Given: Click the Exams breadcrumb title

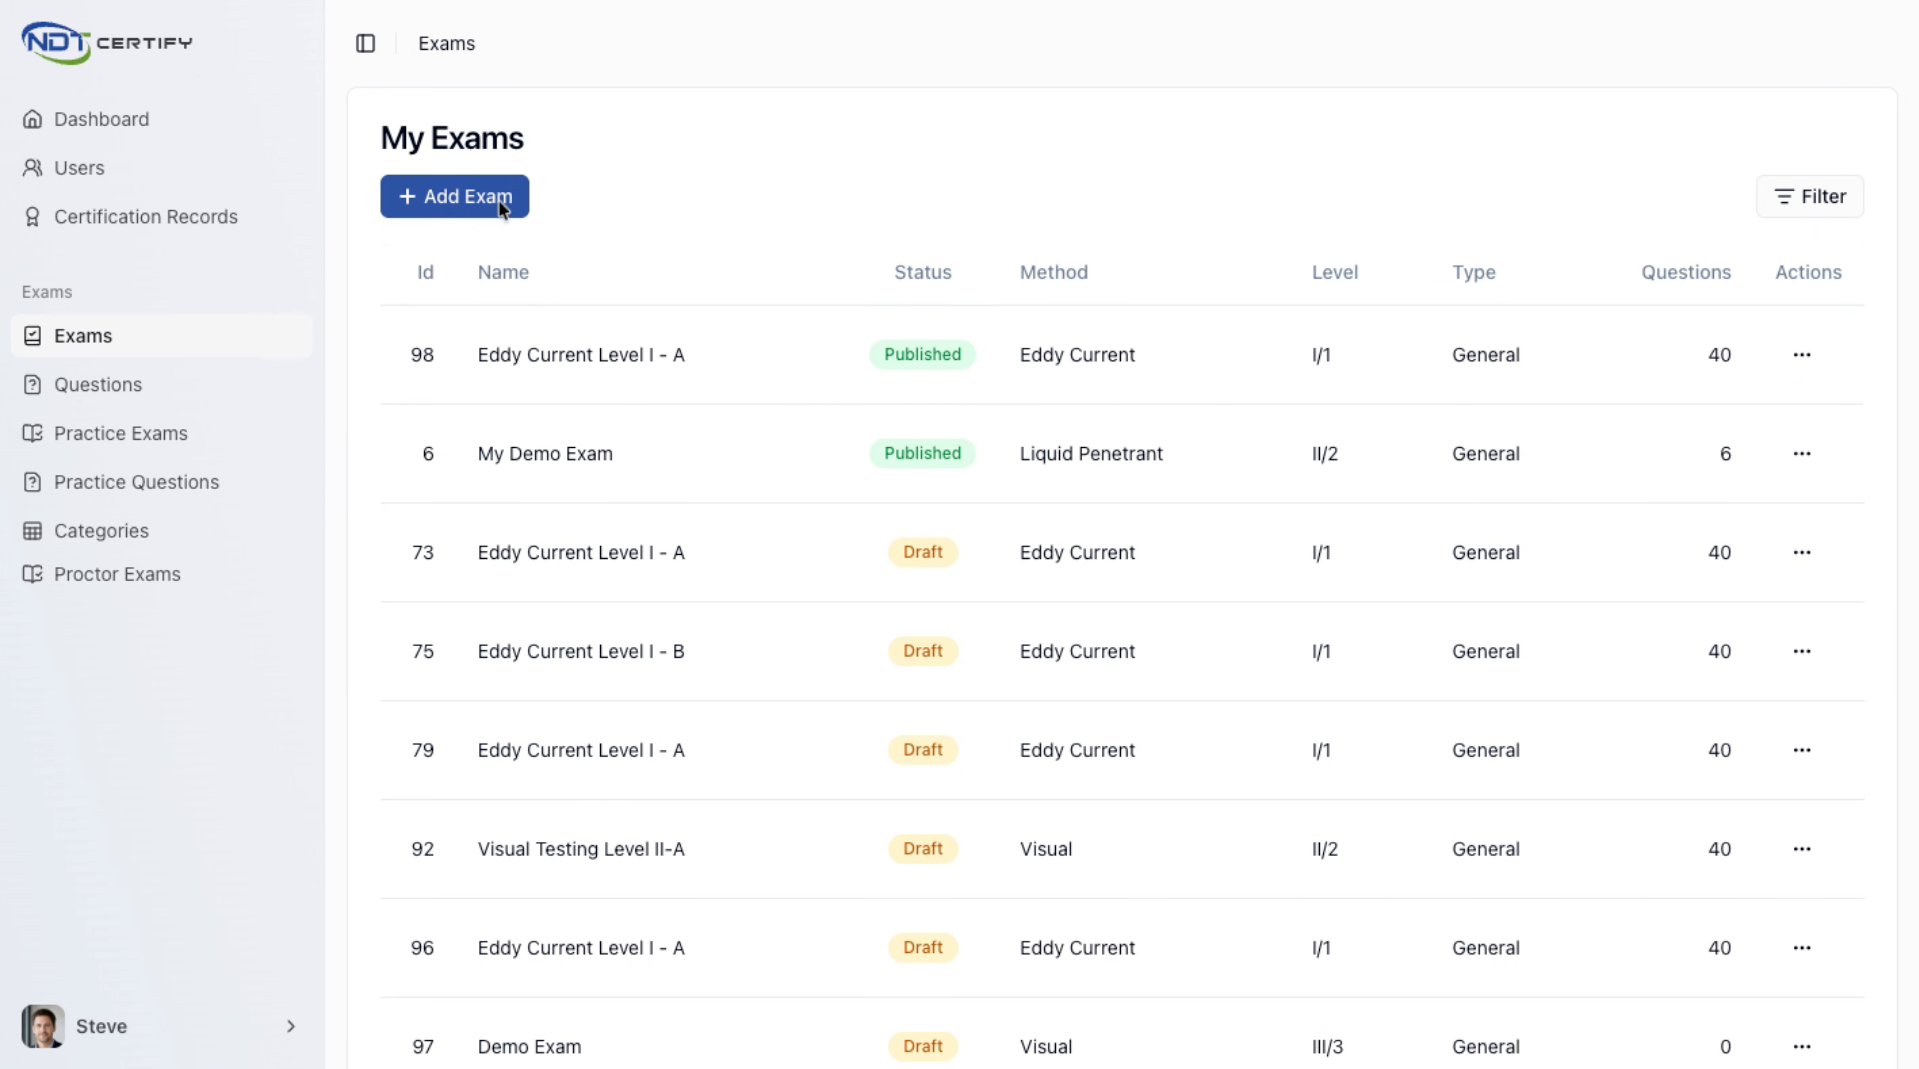Looking at the screenshot, I should (x=446, y=43).
